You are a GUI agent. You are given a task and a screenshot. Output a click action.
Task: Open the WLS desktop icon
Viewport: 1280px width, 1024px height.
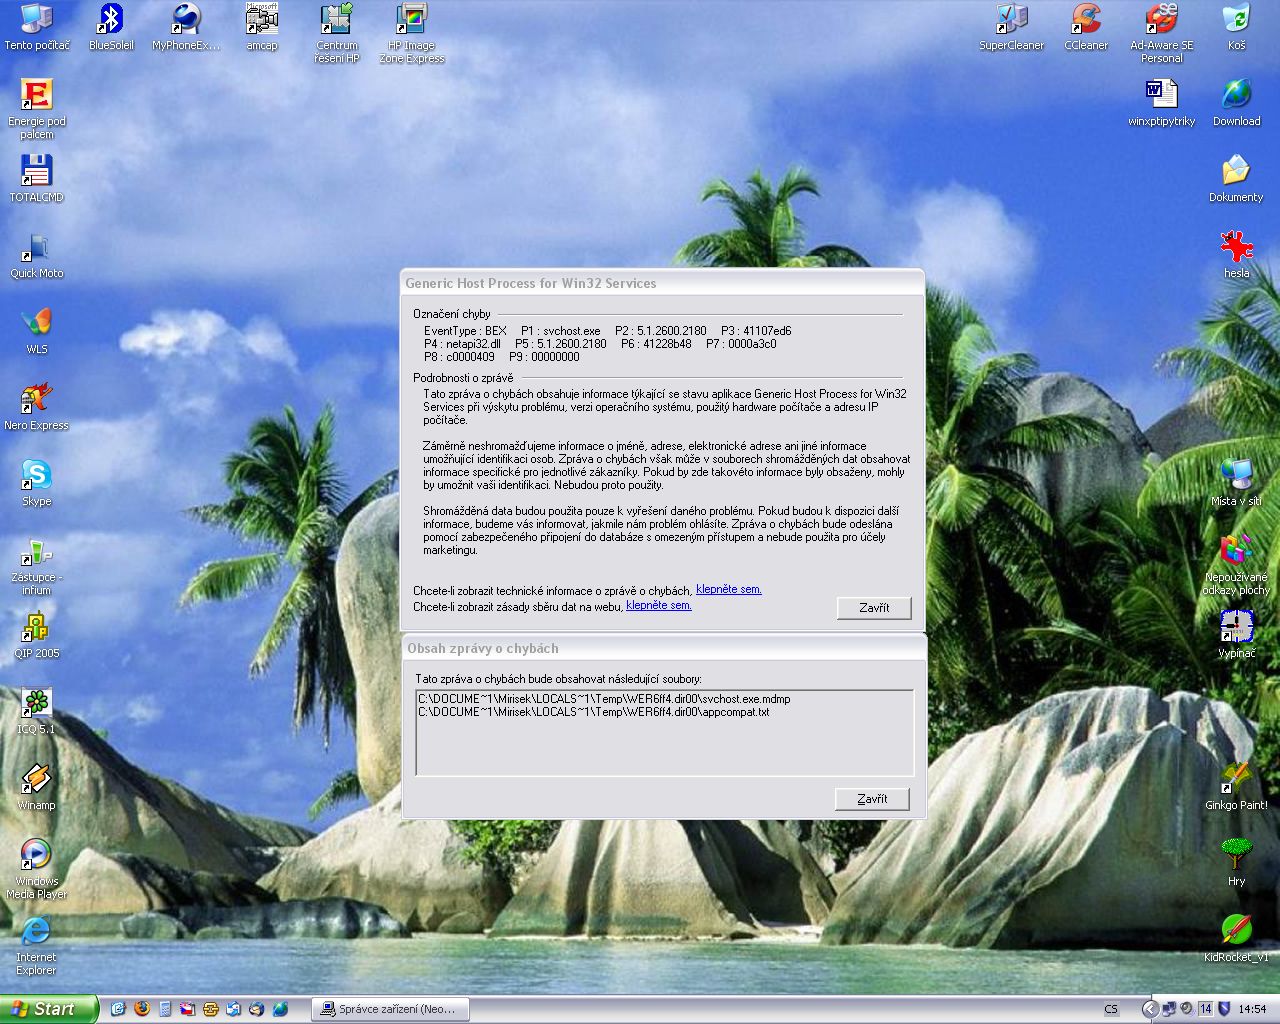click(x=37, y=330)
